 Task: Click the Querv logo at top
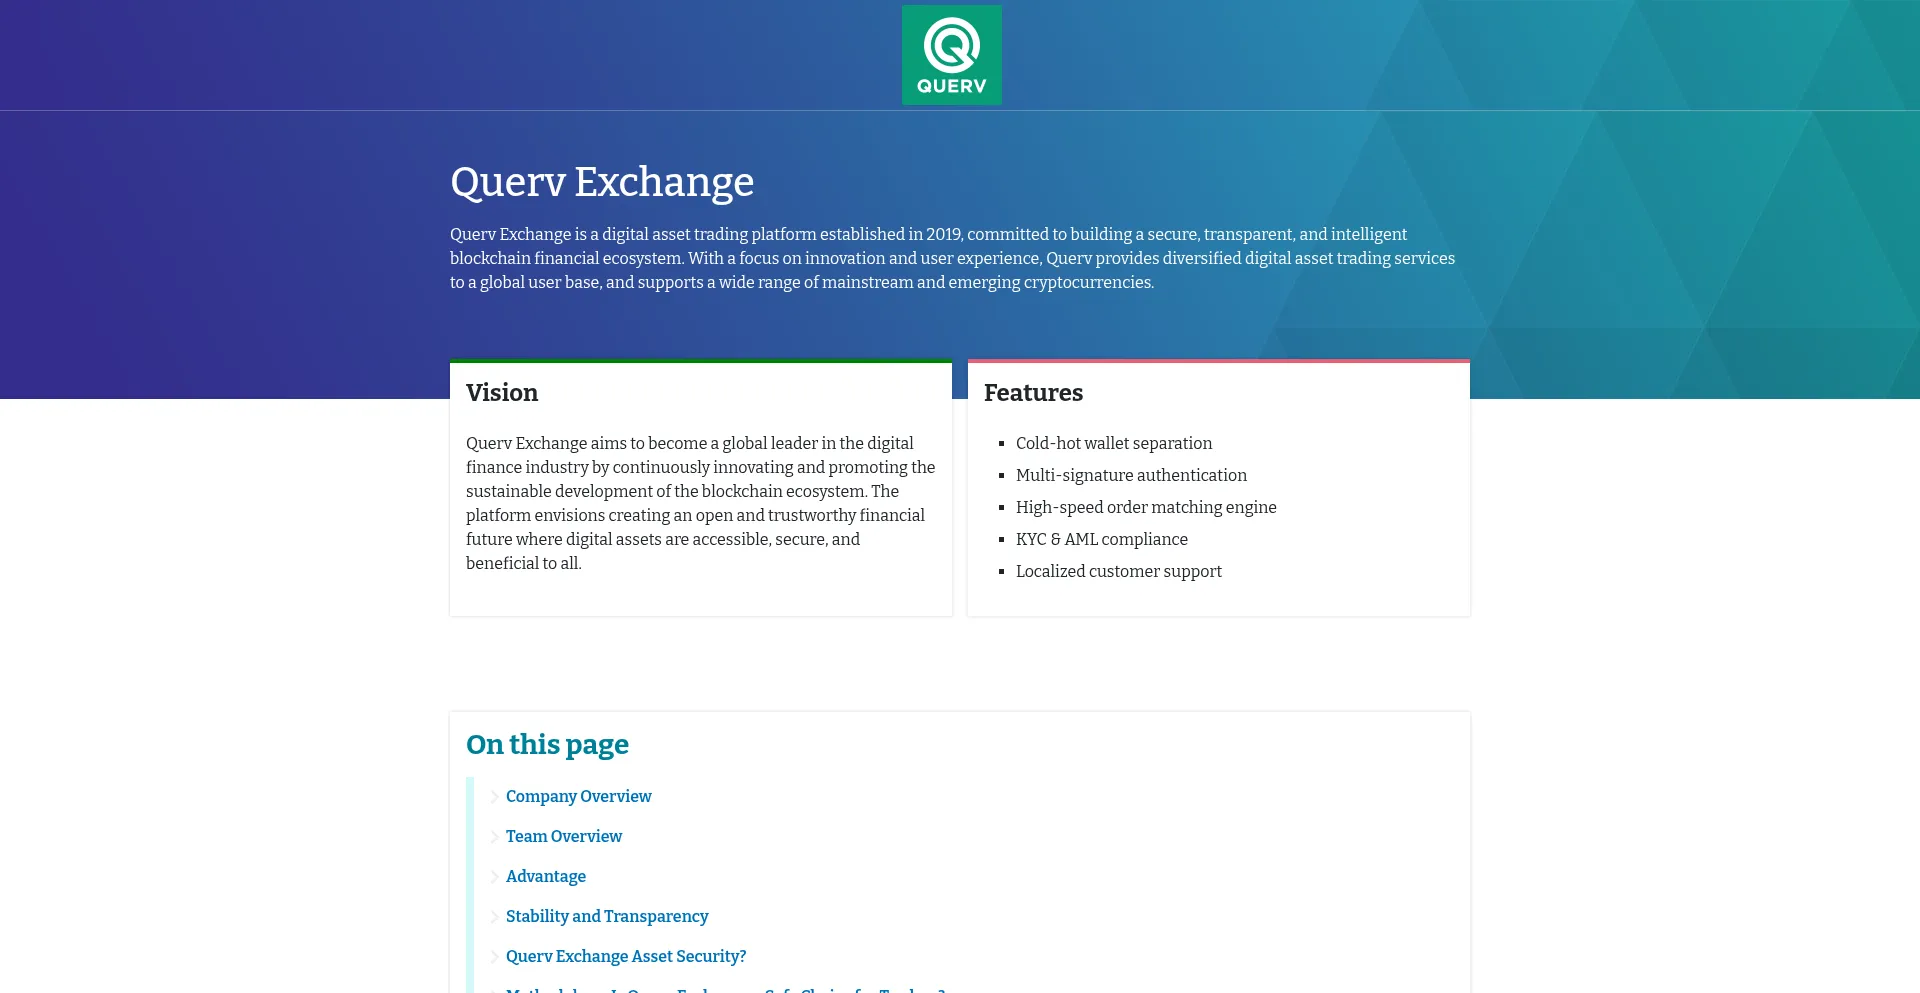pos(951,55)
